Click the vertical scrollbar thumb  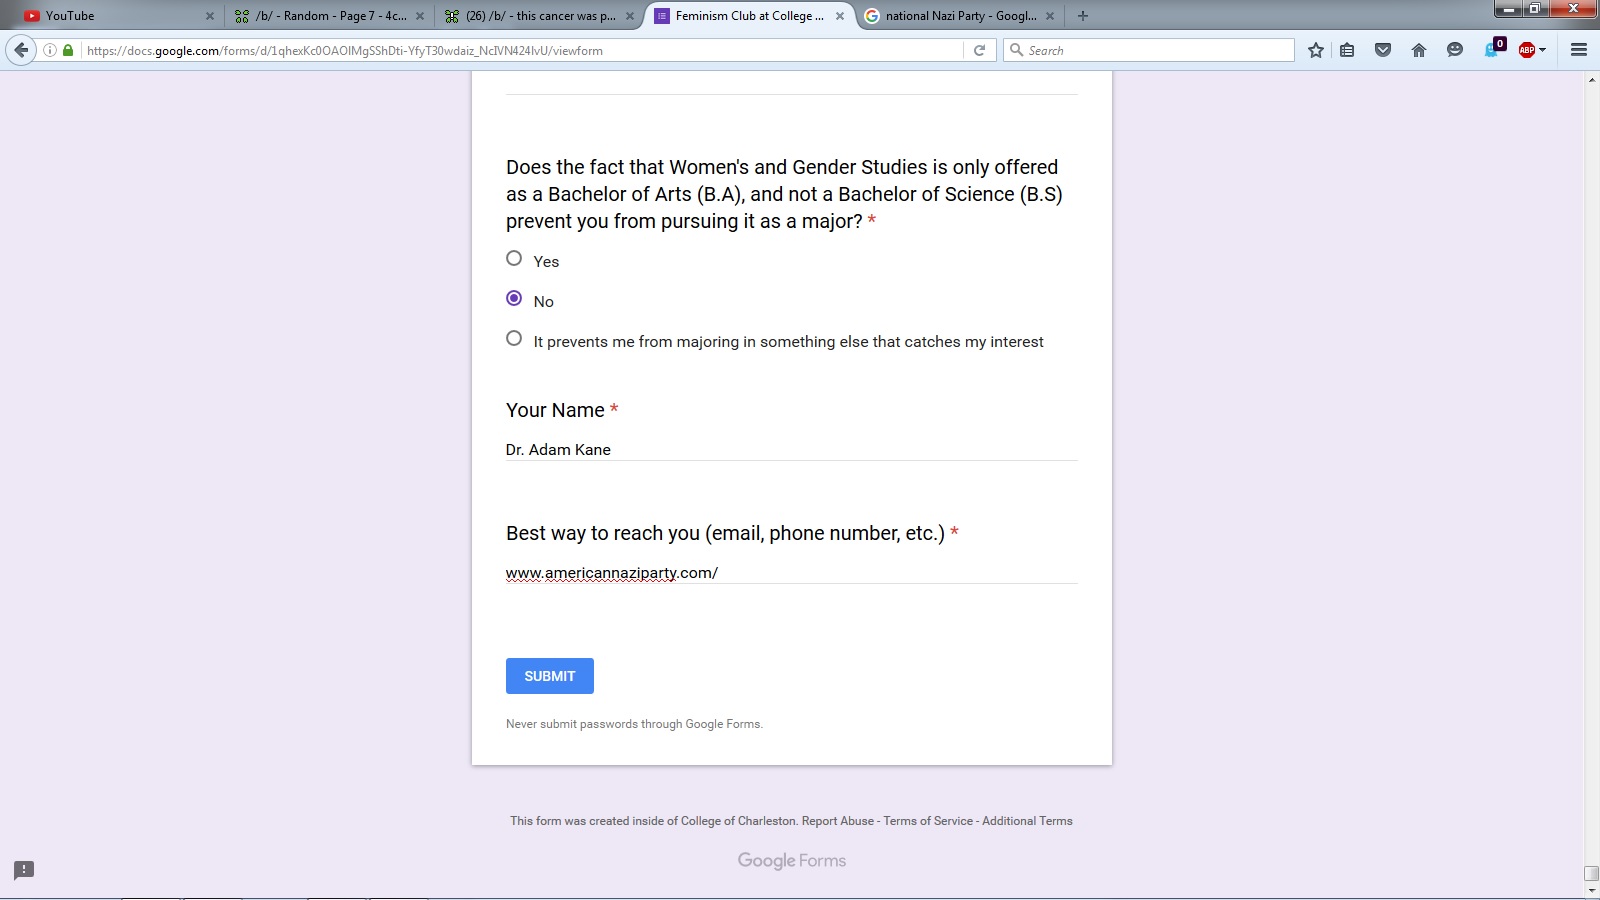(1592, 875)
